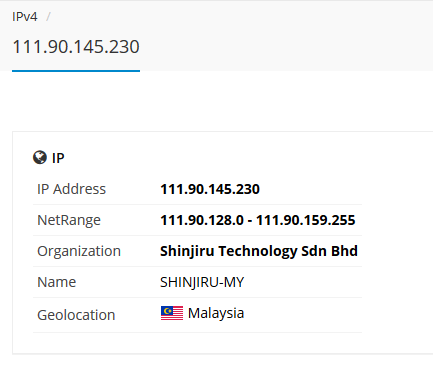Image resolution: width=433 pixels, height=374 pixels.
Task: Click the breadcrumb slash separator
Action: click(x=48, y=17)
